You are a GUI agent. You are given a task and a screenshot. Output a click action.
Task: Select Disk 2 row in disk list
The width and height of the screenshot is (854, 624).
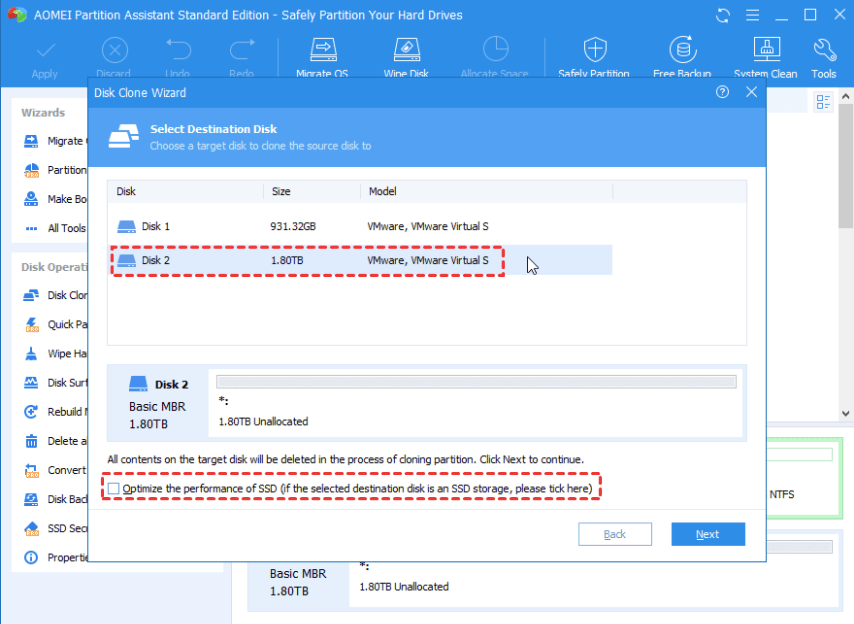tap(359, 260)
